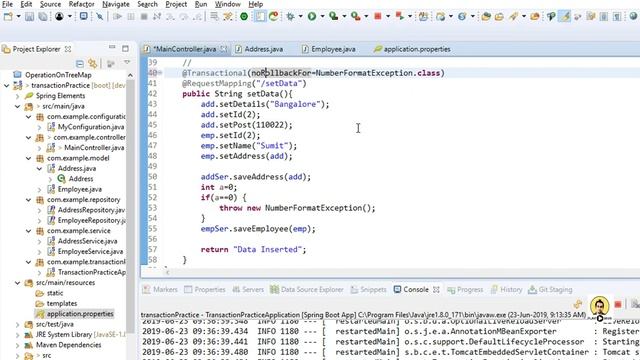Switch to Employee.java editor tab
Screen dimensions: 640x360
(333, 49)
